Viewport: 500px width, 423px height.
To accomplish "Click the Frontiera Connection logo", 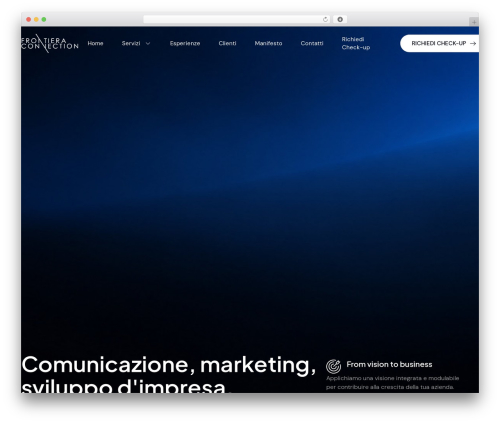I will click(50, 43).
